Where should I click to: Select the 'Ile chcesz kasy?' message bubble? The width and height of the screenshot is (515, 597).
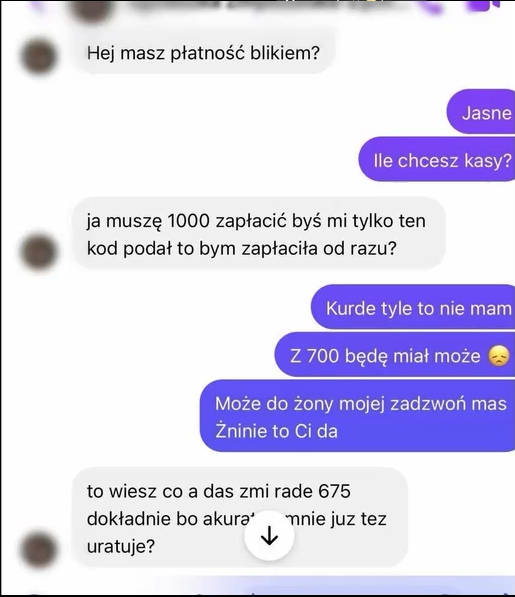(437, 160)
